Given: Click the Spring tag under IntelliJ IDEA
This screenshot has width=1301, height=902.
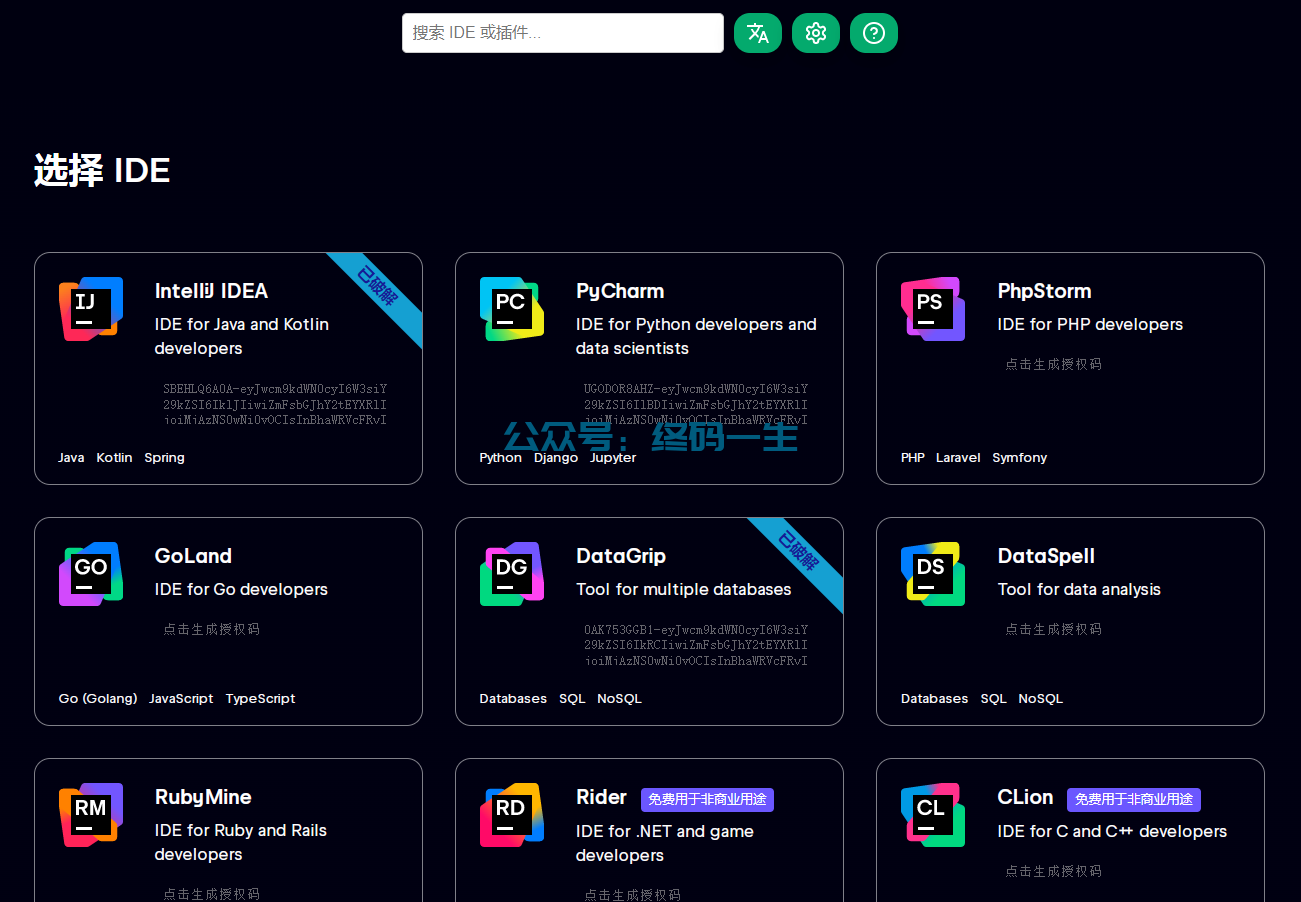Looking at the screenshot, I should [164, 458].
